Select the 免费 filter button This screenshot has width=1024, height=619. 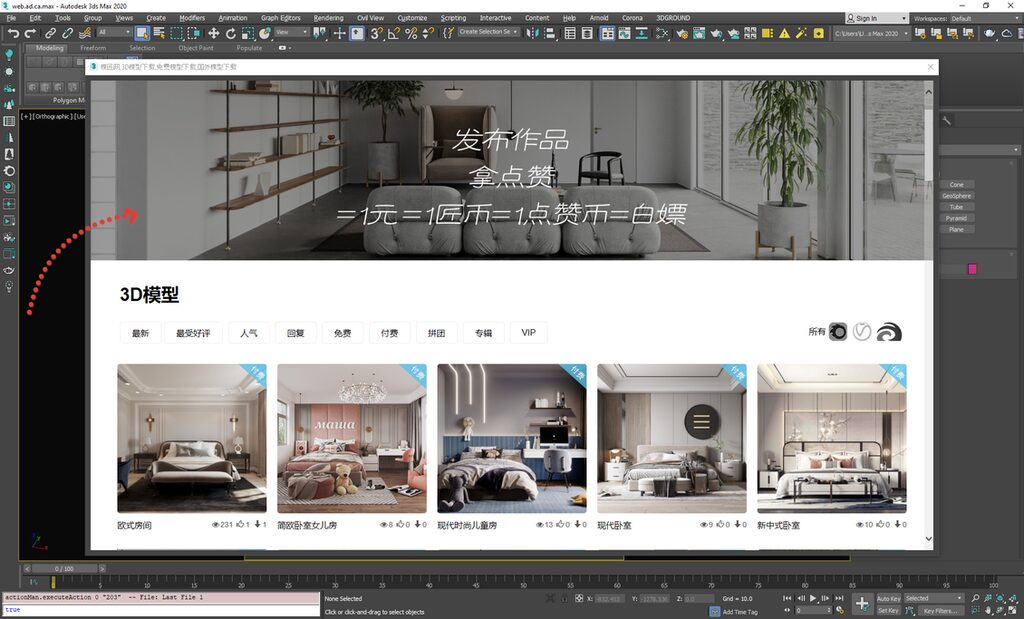(x=342, y=333)
